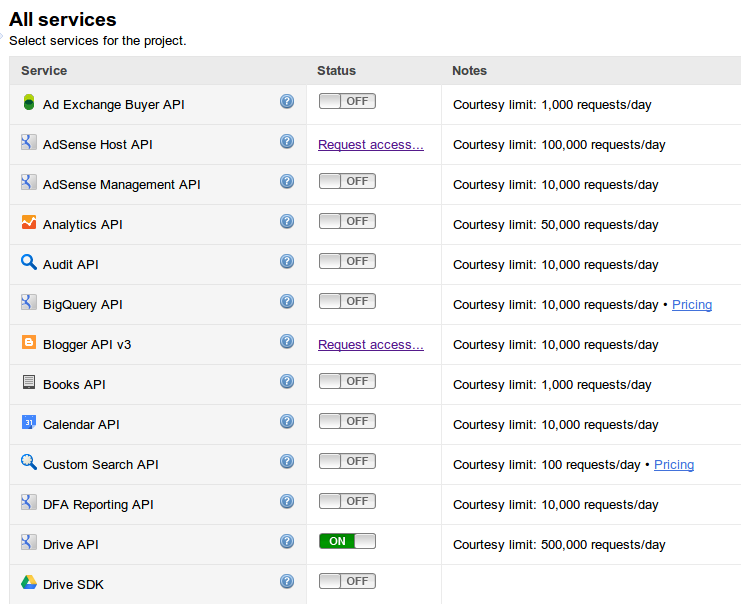The height and width of the screenshot is (604, 741).
Task: Turn on AdSense Management API
Action: [347, 181]
